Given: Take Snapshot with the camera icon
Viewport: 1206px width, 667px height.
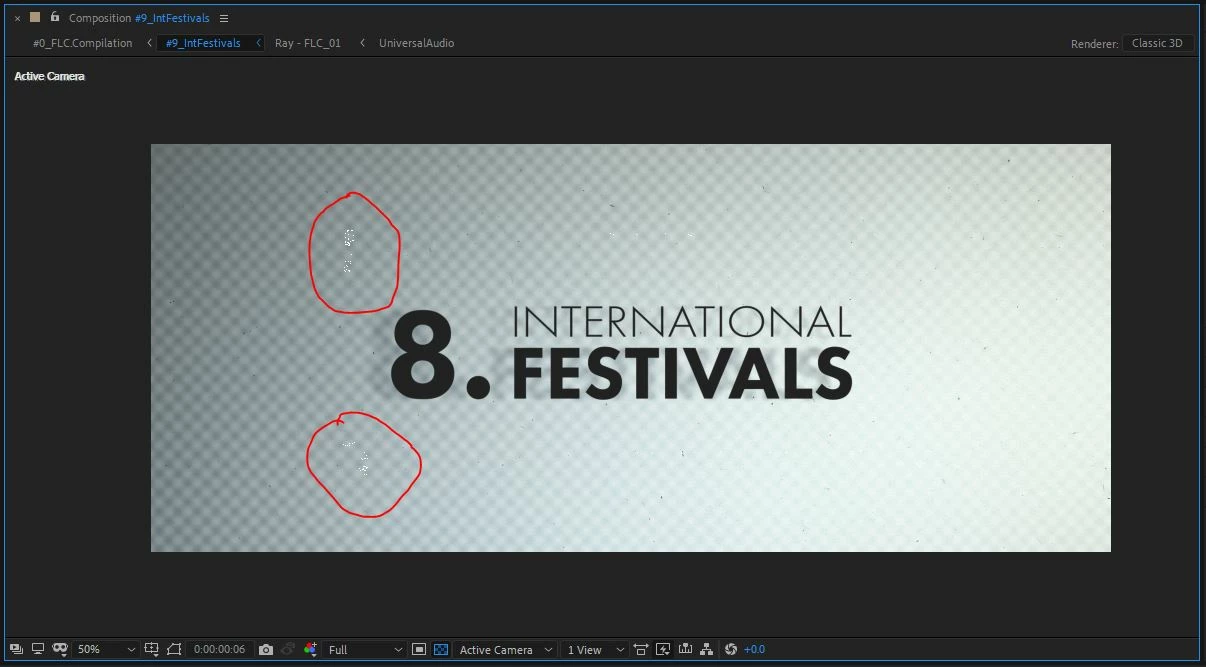Looking at the screenshot, I should (x=265, y=649).
